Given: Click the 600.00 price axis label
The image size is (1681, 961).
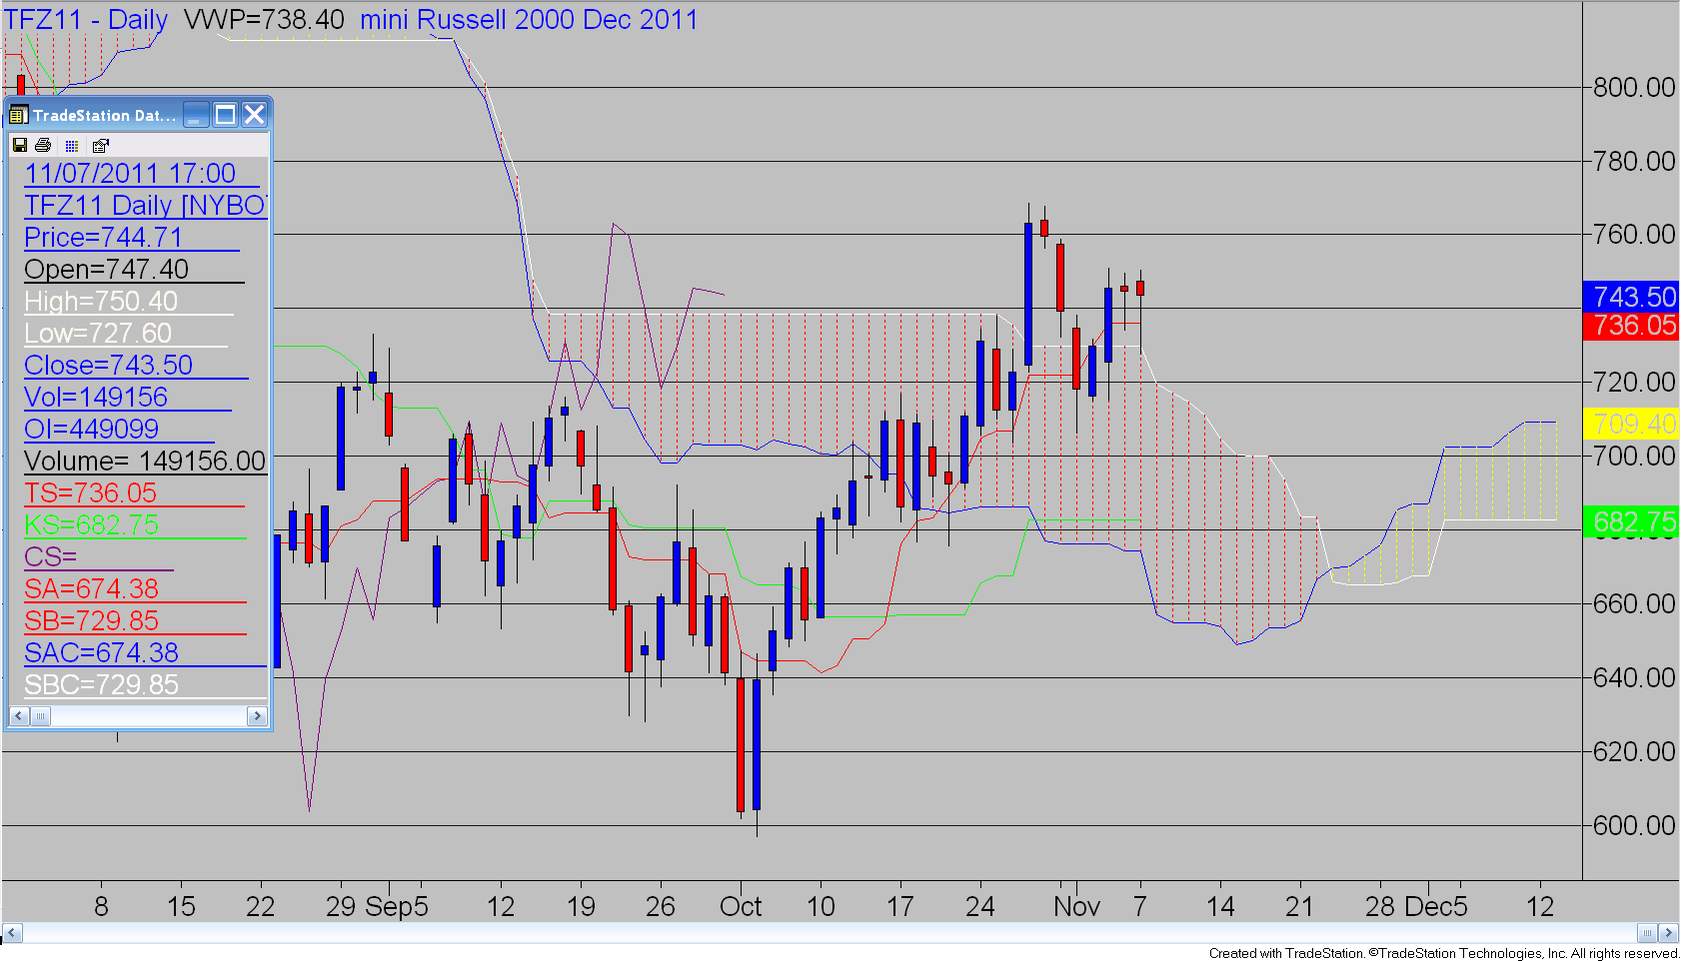Looking at the screenshot, I should click(1634, 826).
